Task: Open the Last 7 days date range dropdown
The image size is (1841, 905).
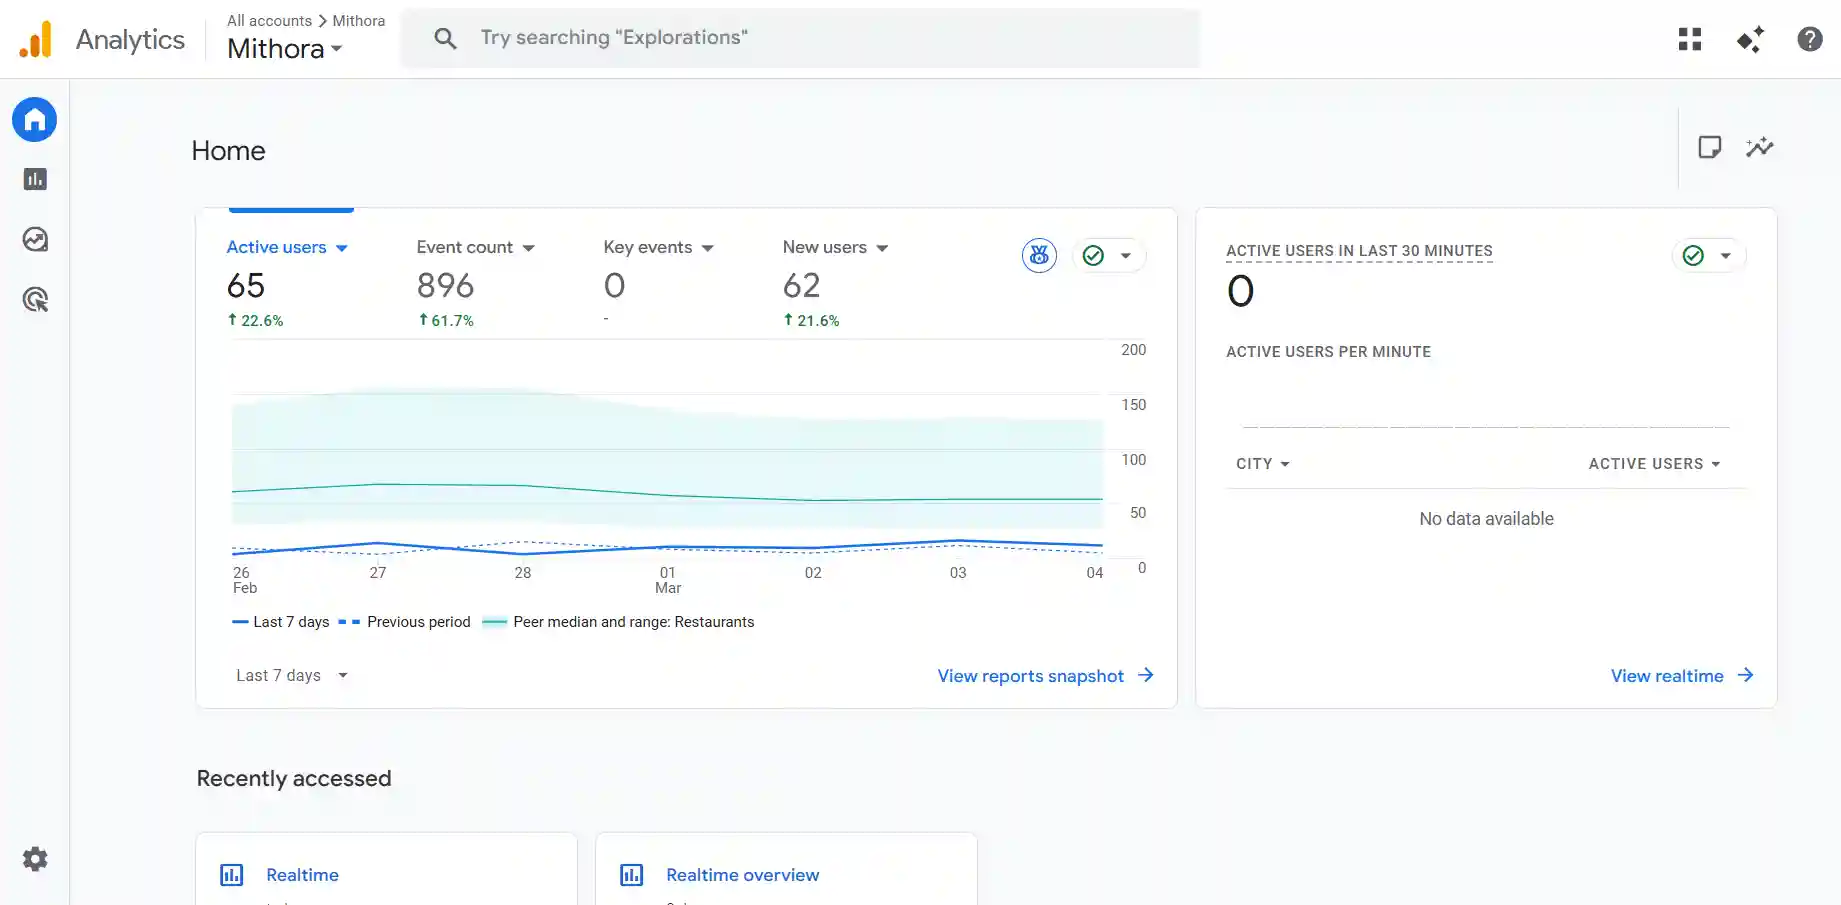Action: (291, 676)
